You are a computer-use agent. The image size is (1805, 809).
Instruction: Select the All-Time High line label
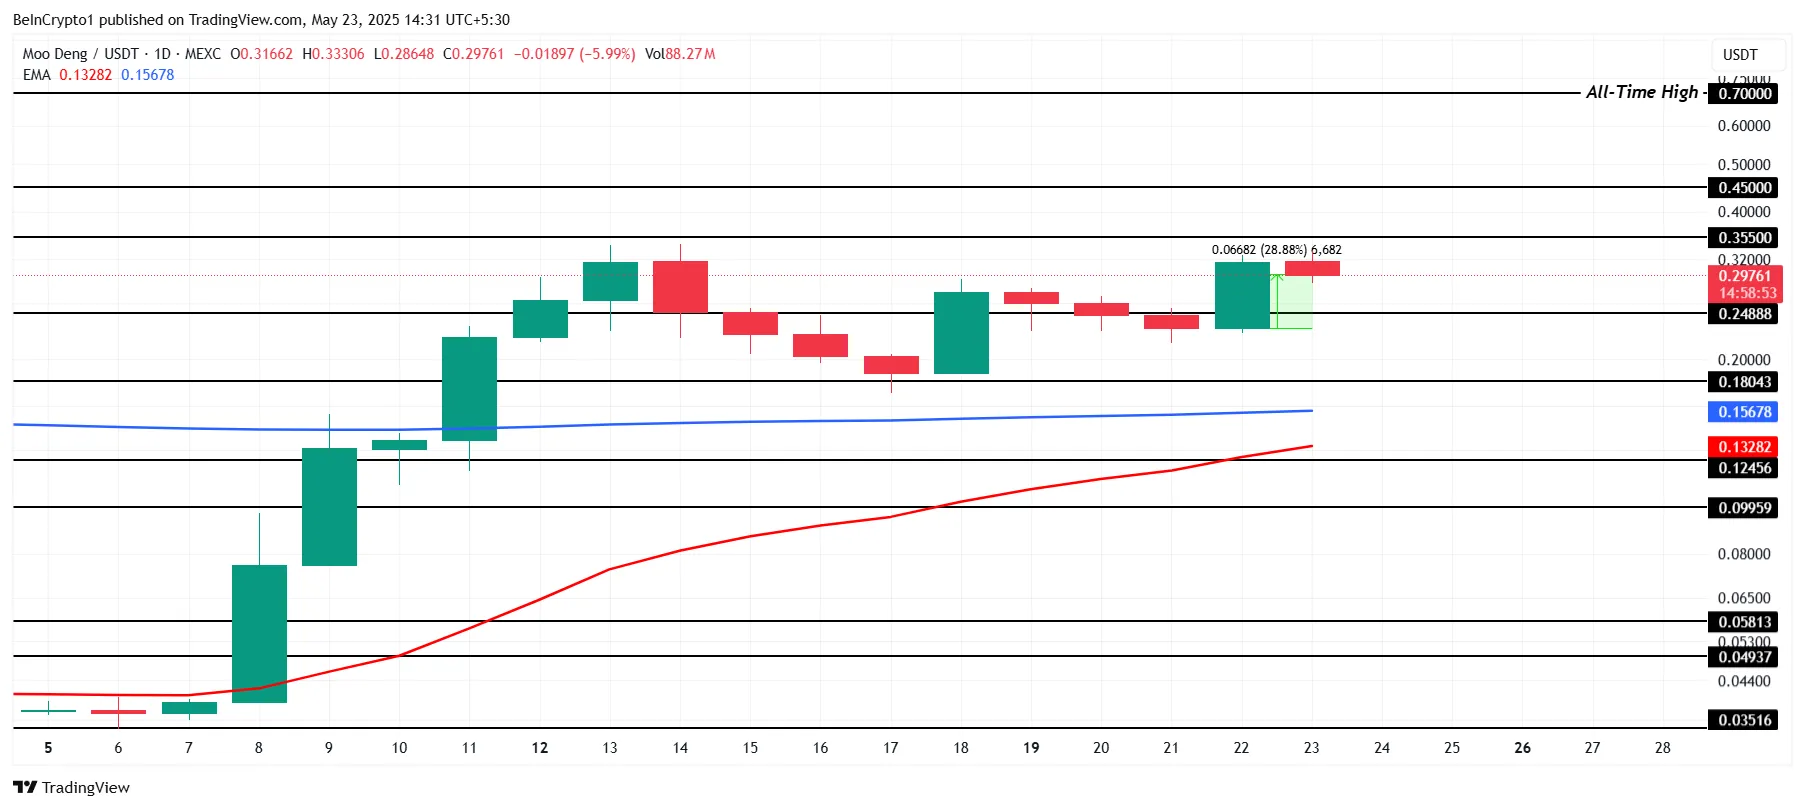tap(1641, 92)
